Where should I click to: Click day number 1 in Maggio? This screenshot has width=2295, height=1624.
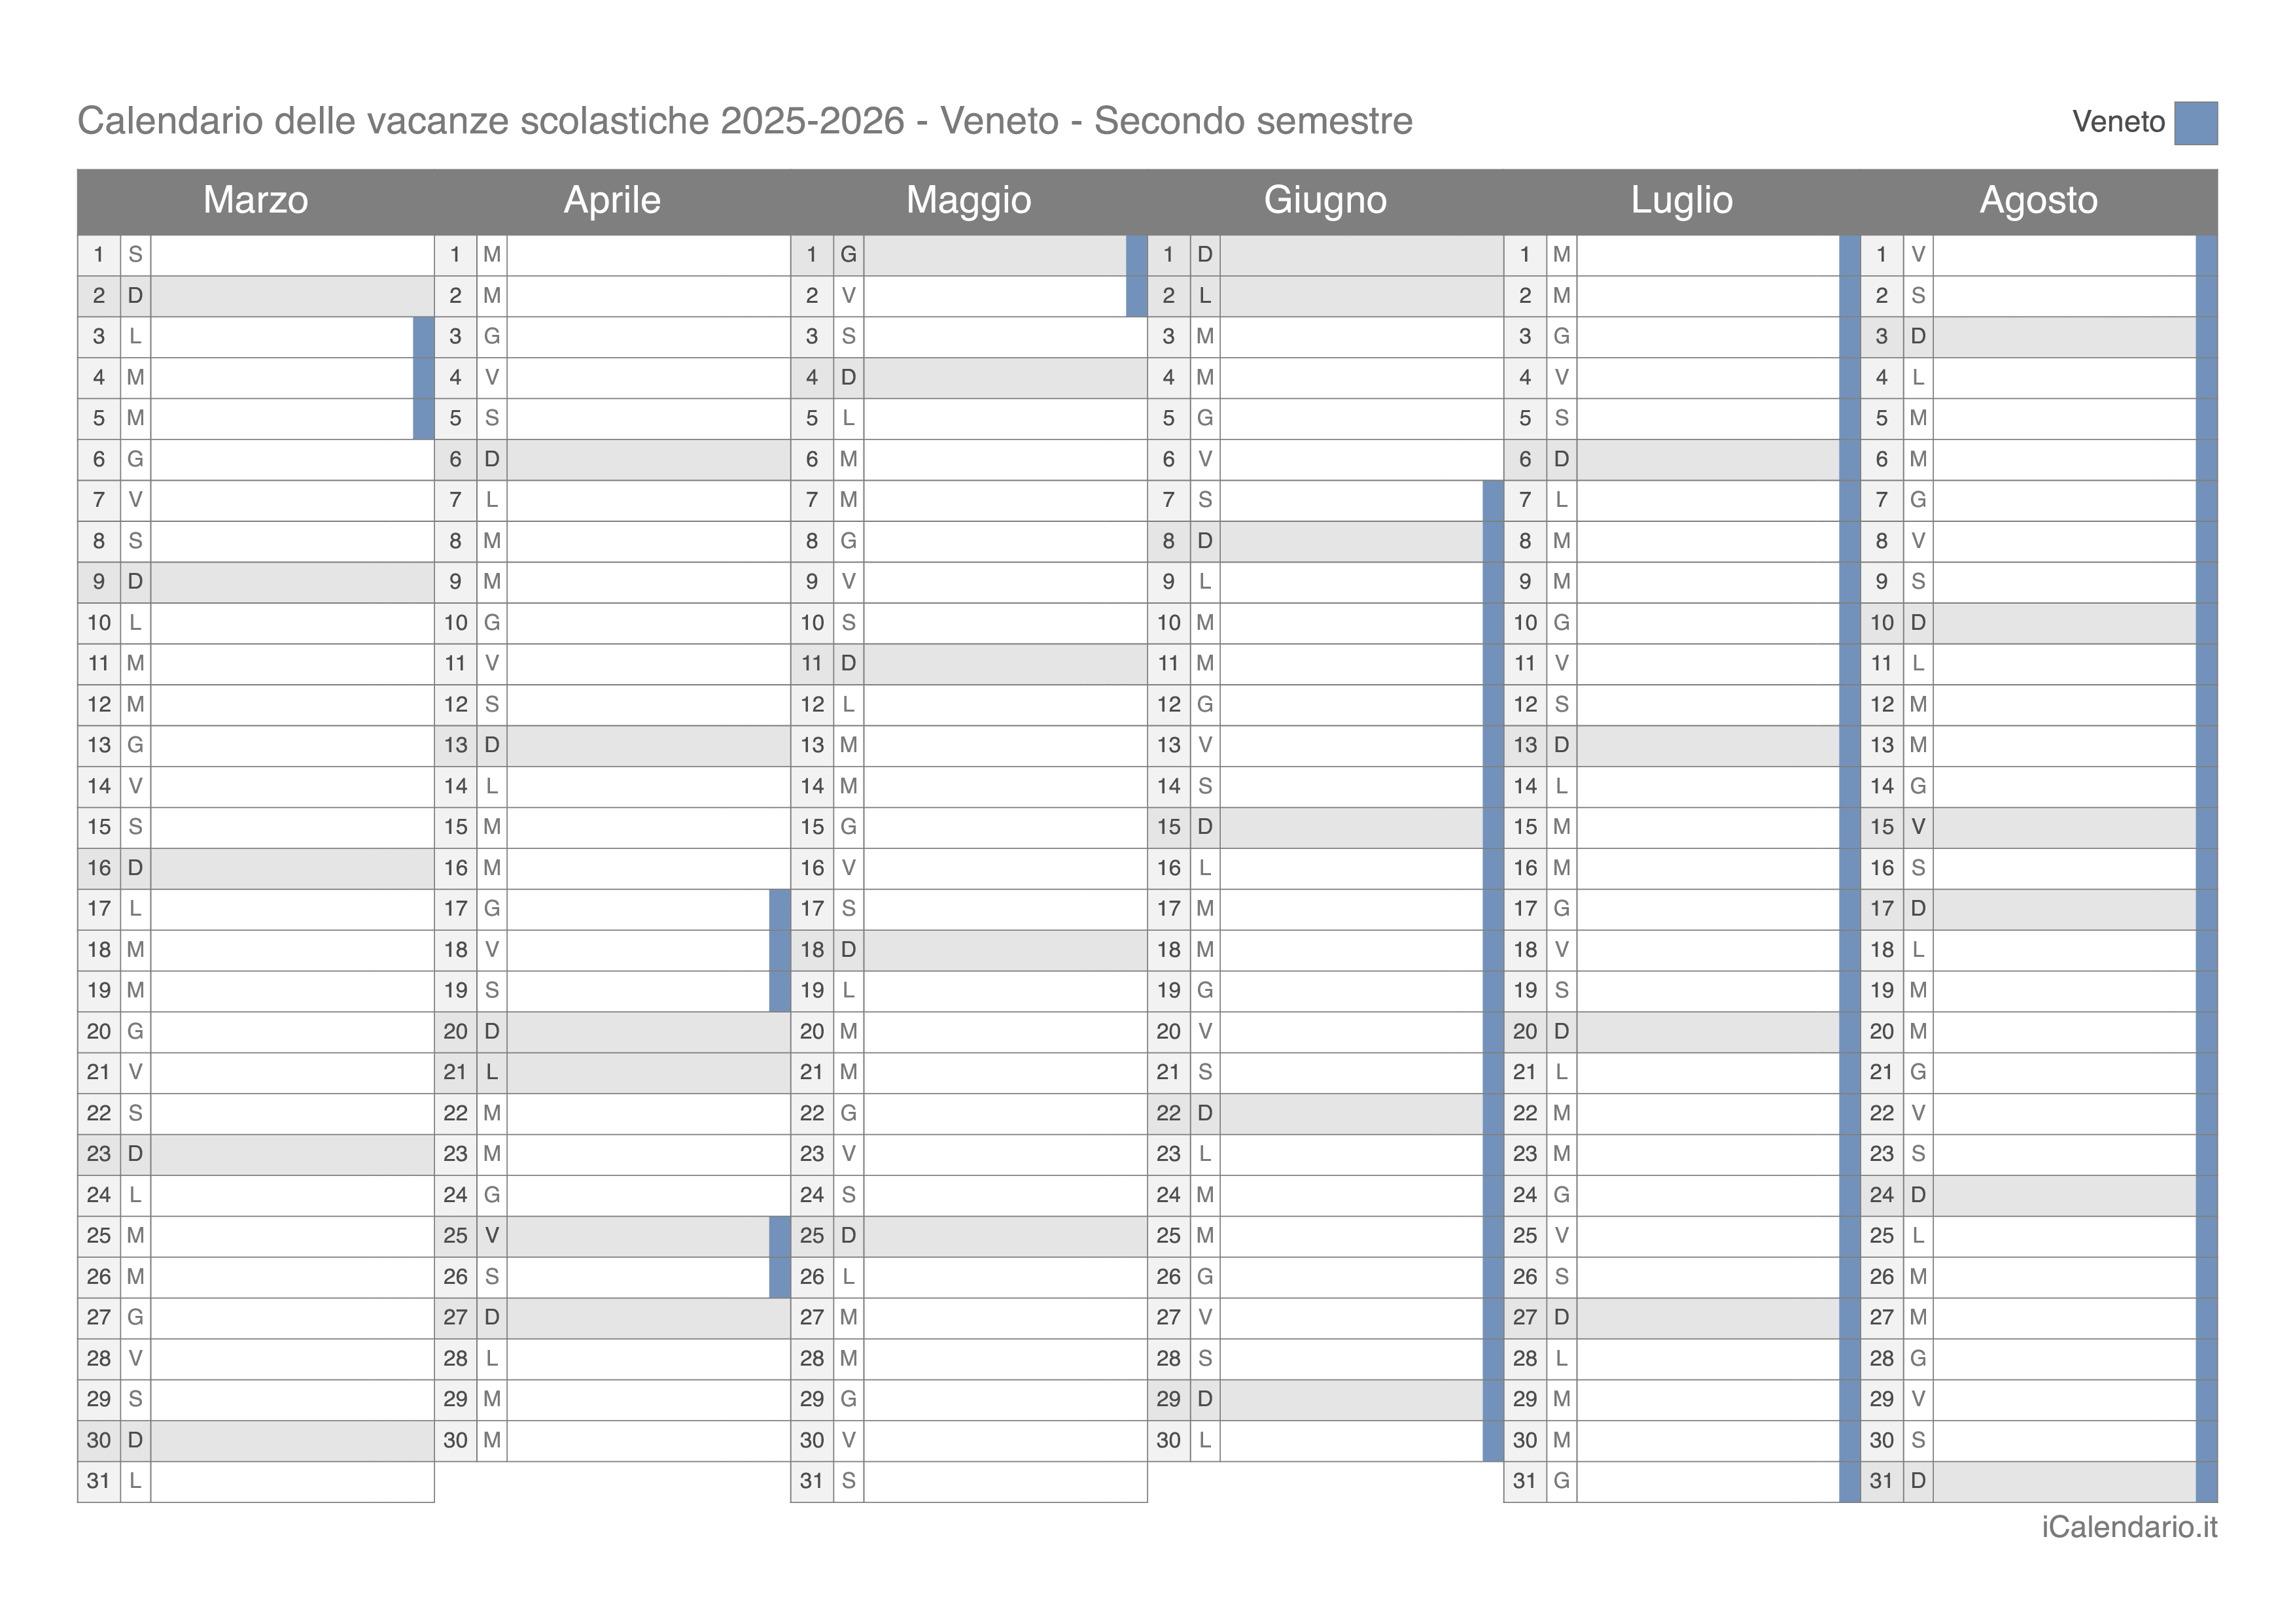(x=812, y=255)
